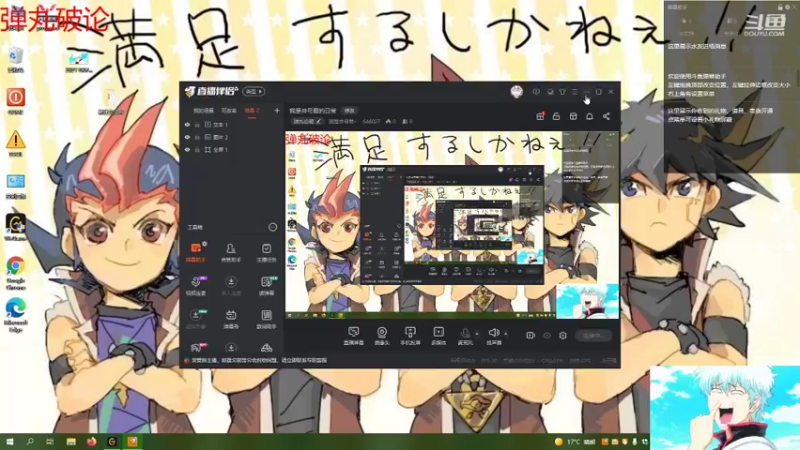Select the 全屏 1 source row
800x450 pixels.
[x=232, y=149]
